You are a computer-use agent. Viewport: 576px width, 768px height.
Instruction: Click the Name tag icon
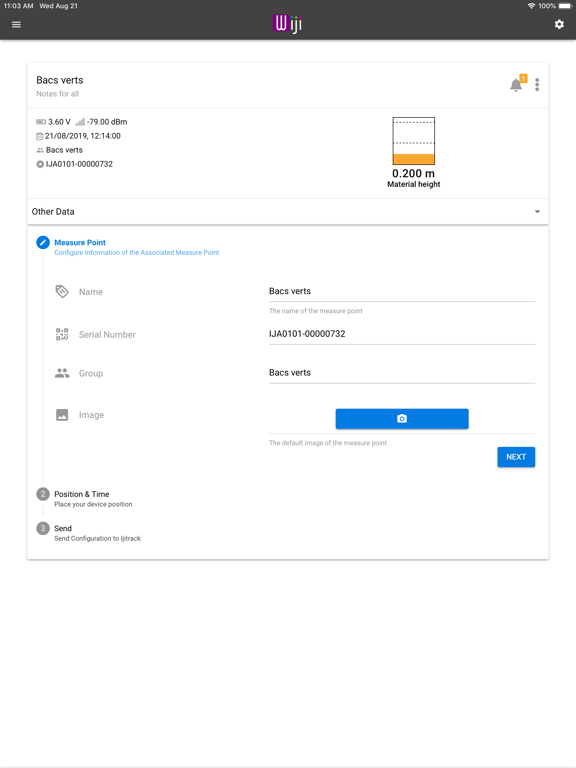[62, 291]
